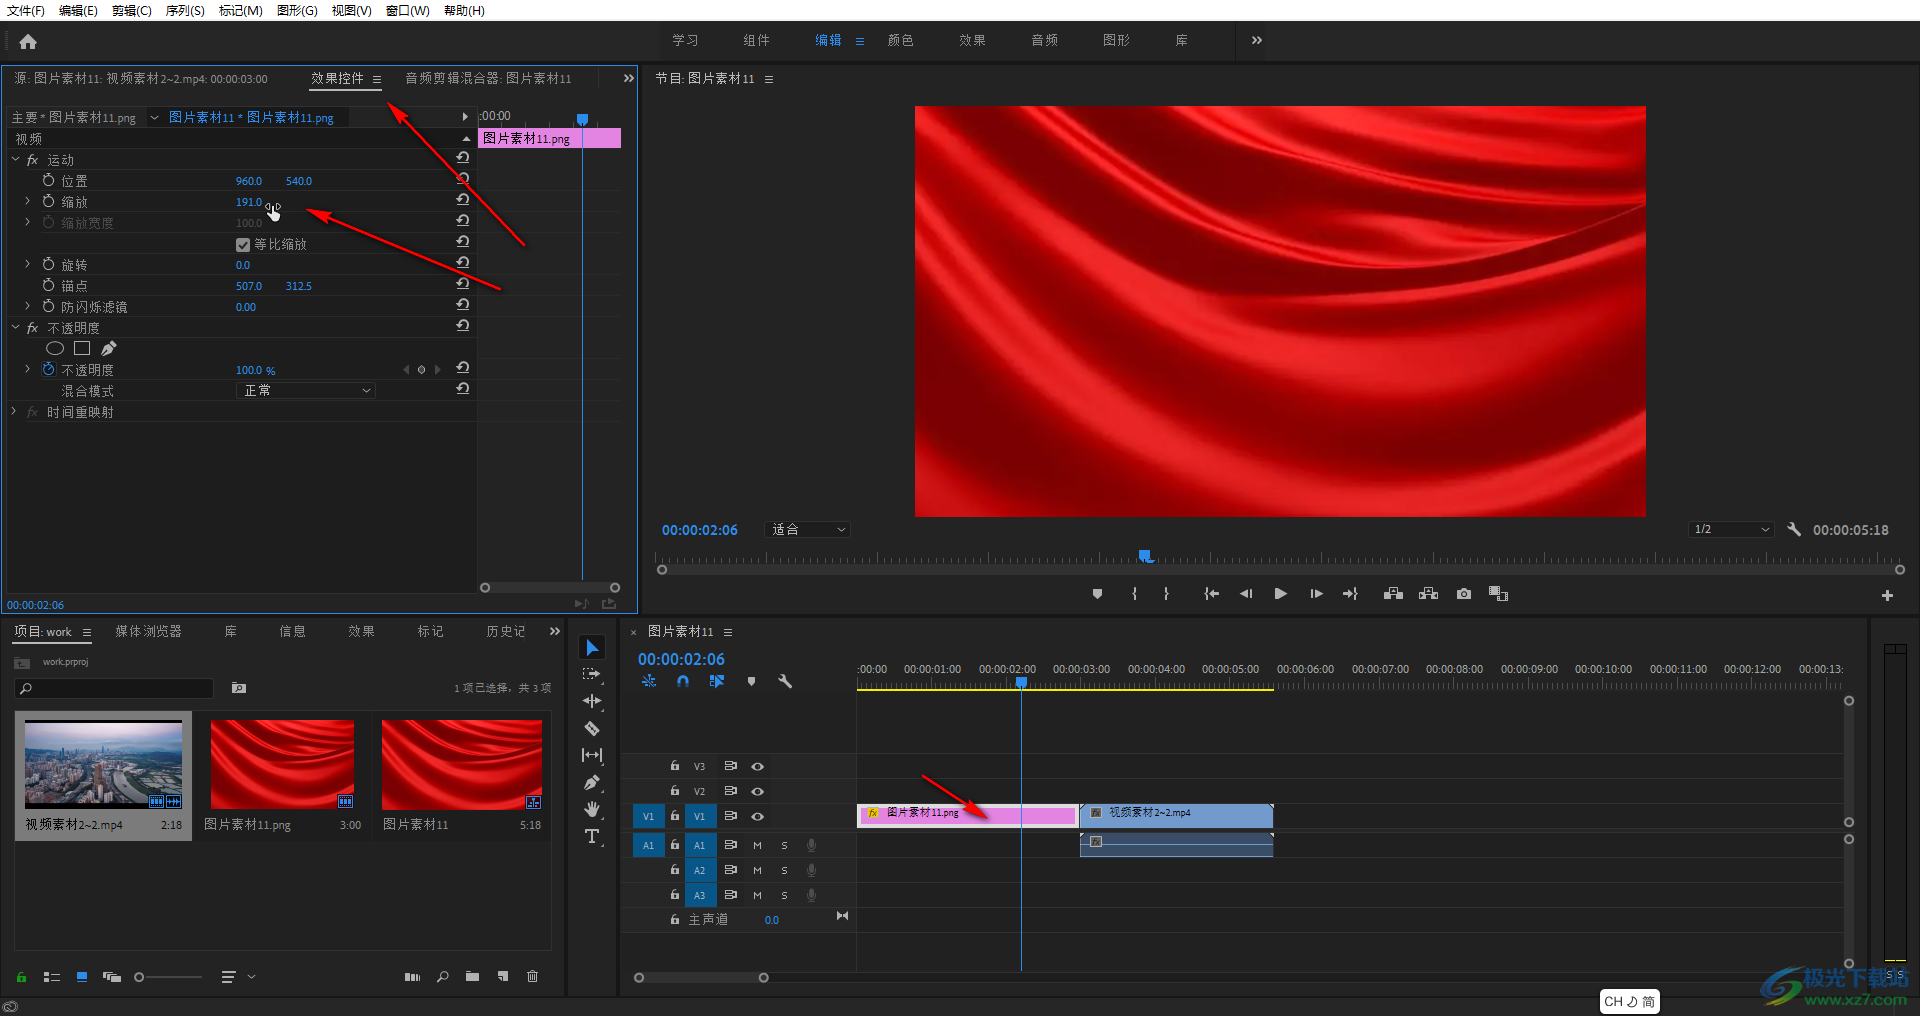Image resolution: width=1920 pixels, height=1016 pixels.
Task: Click the Add Marker icon in Program monitor
Action: click(1097, 594)
